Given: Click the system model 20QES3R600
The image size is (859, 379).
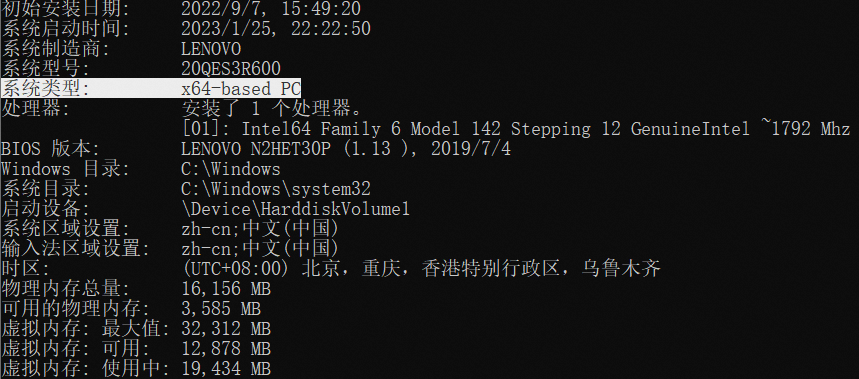Looking at the screenshot, I should 231,68.
